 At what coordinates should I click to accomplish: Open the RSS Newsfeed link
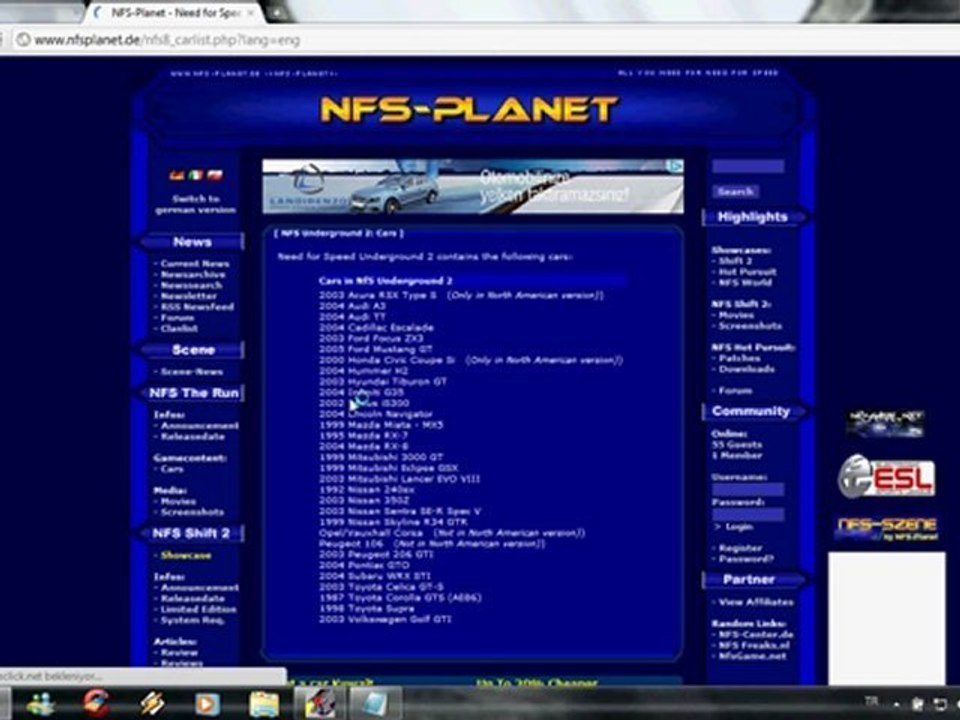197,307
